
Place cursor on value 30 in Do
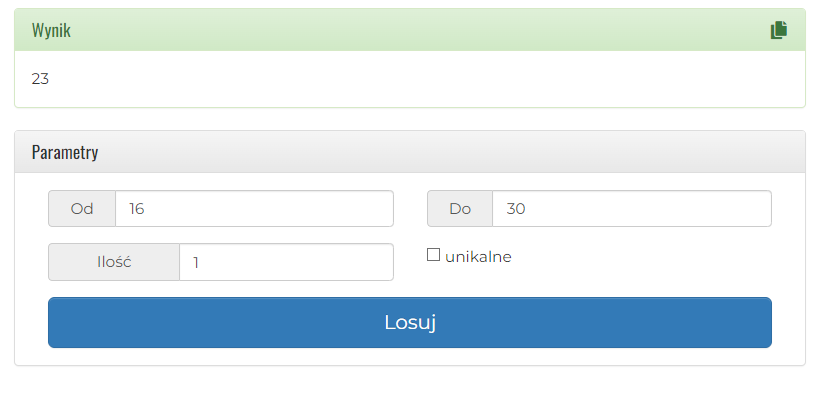point(515,209)
